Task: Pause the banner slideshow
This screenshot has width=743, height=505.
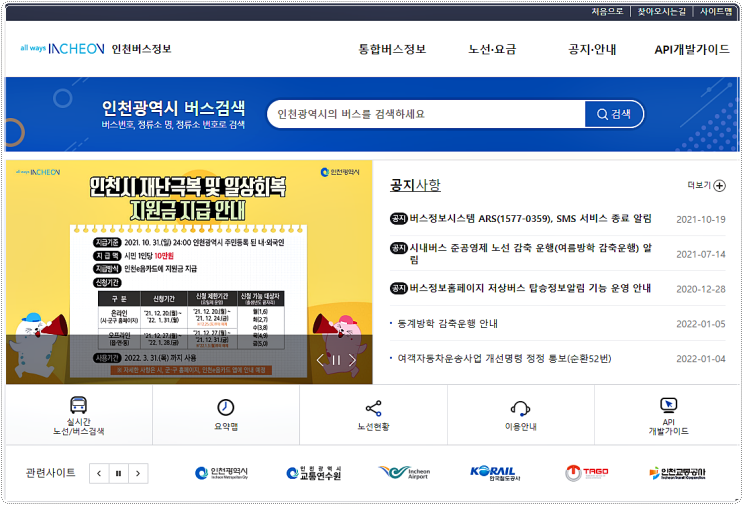Action: coord(336,360)
